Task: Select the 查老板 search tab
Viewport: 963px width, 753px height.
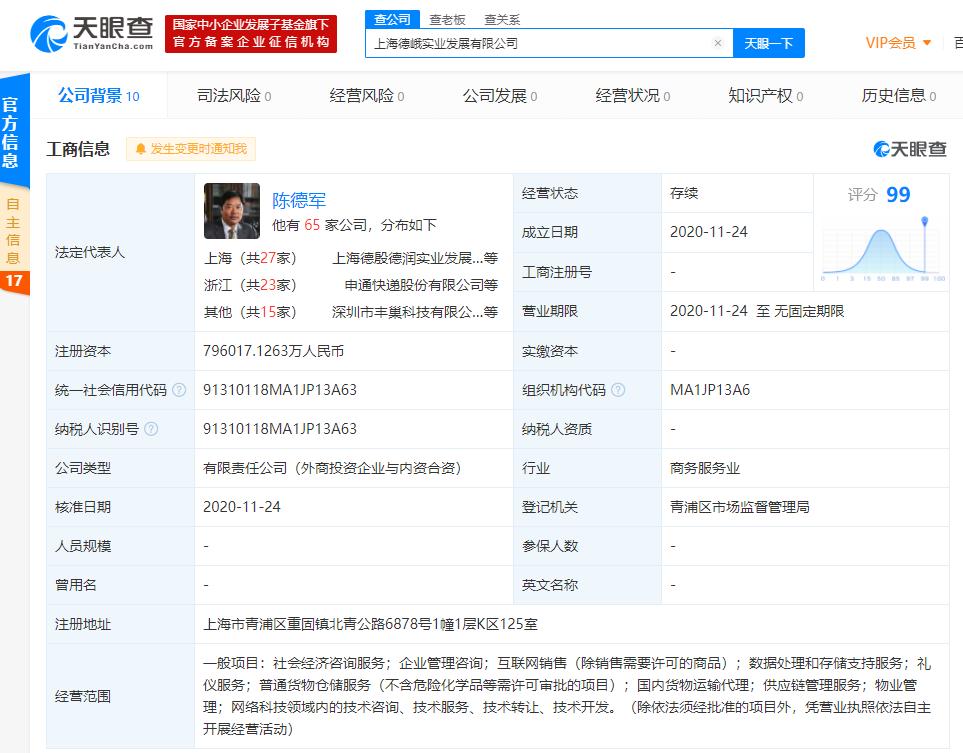Action: point(448,19)
